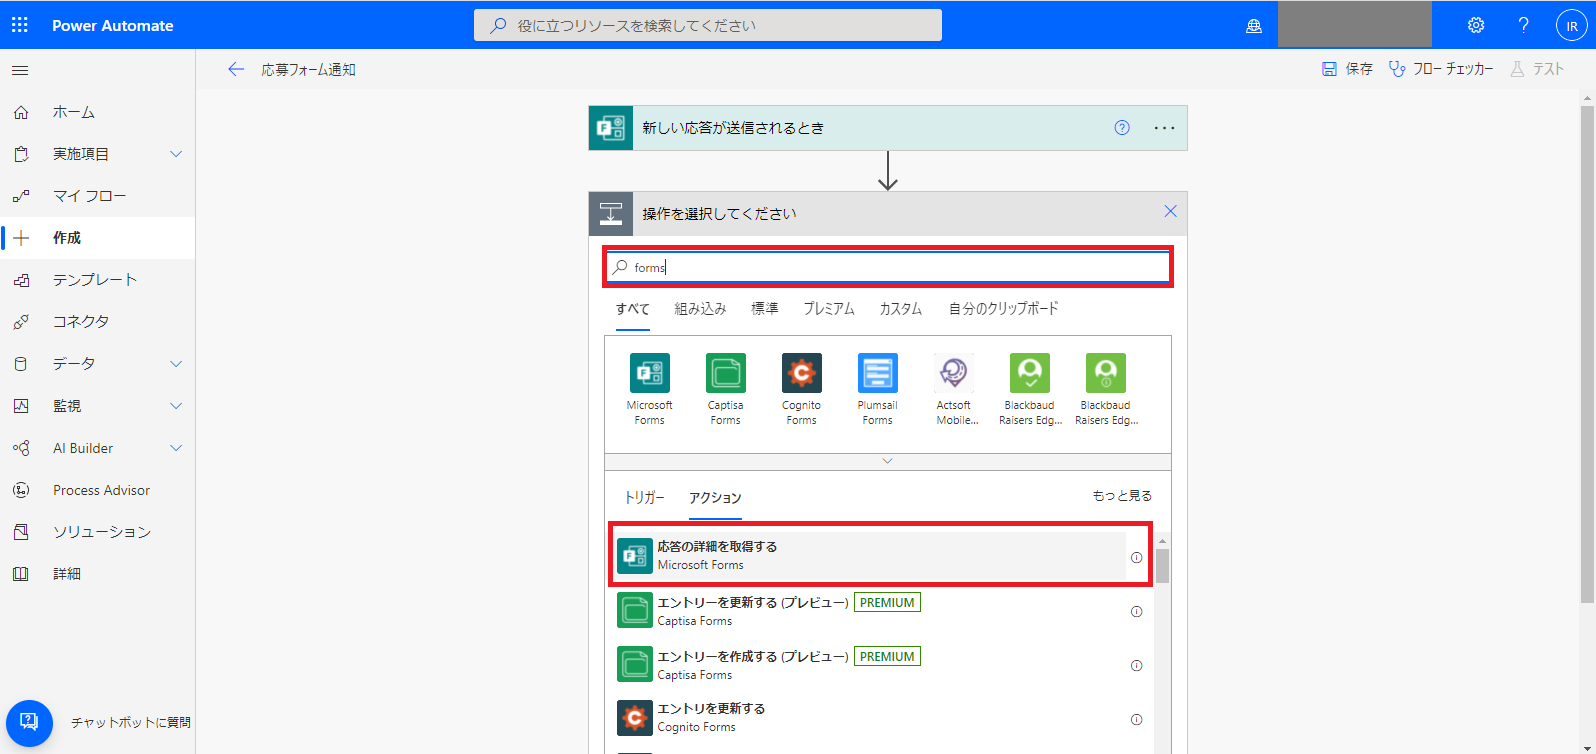1596x754 pixels.
Task: Select the 標準 tab
Action: [x=765, y=309]
